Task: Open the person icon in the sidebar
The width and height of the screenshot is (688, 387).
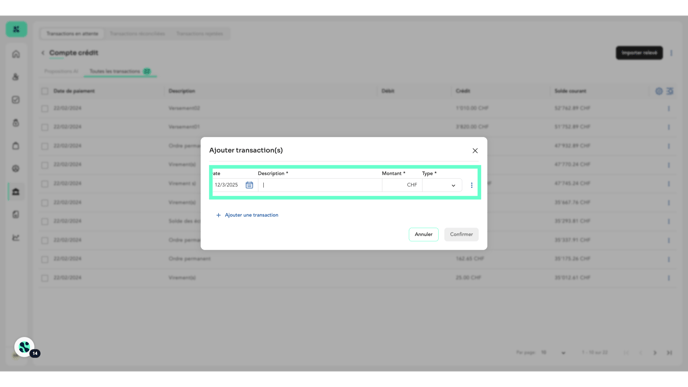Action: (16, 77)
